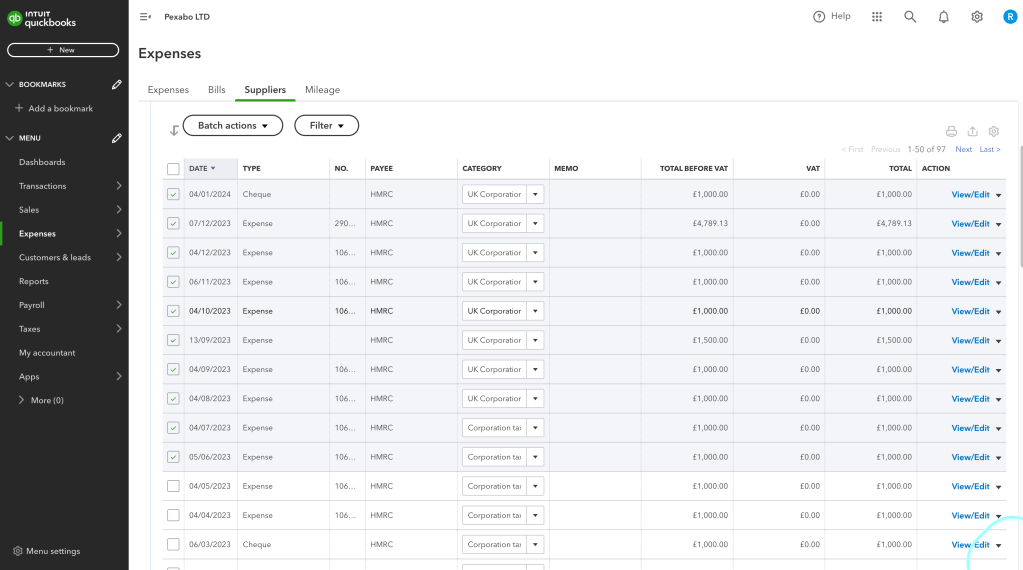Collapse the navigation menu with the hamburger icon

click(145, 17)
